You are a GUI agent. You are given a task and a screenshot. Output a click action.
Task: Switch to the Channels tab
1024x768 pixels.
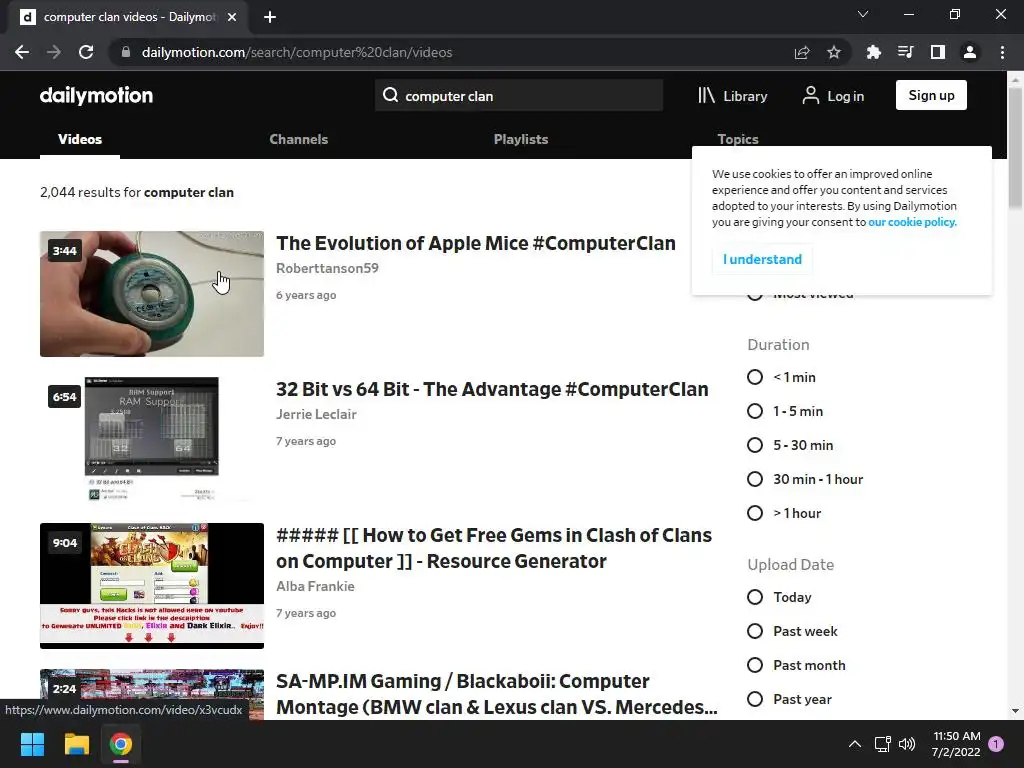tap(298, 139)
